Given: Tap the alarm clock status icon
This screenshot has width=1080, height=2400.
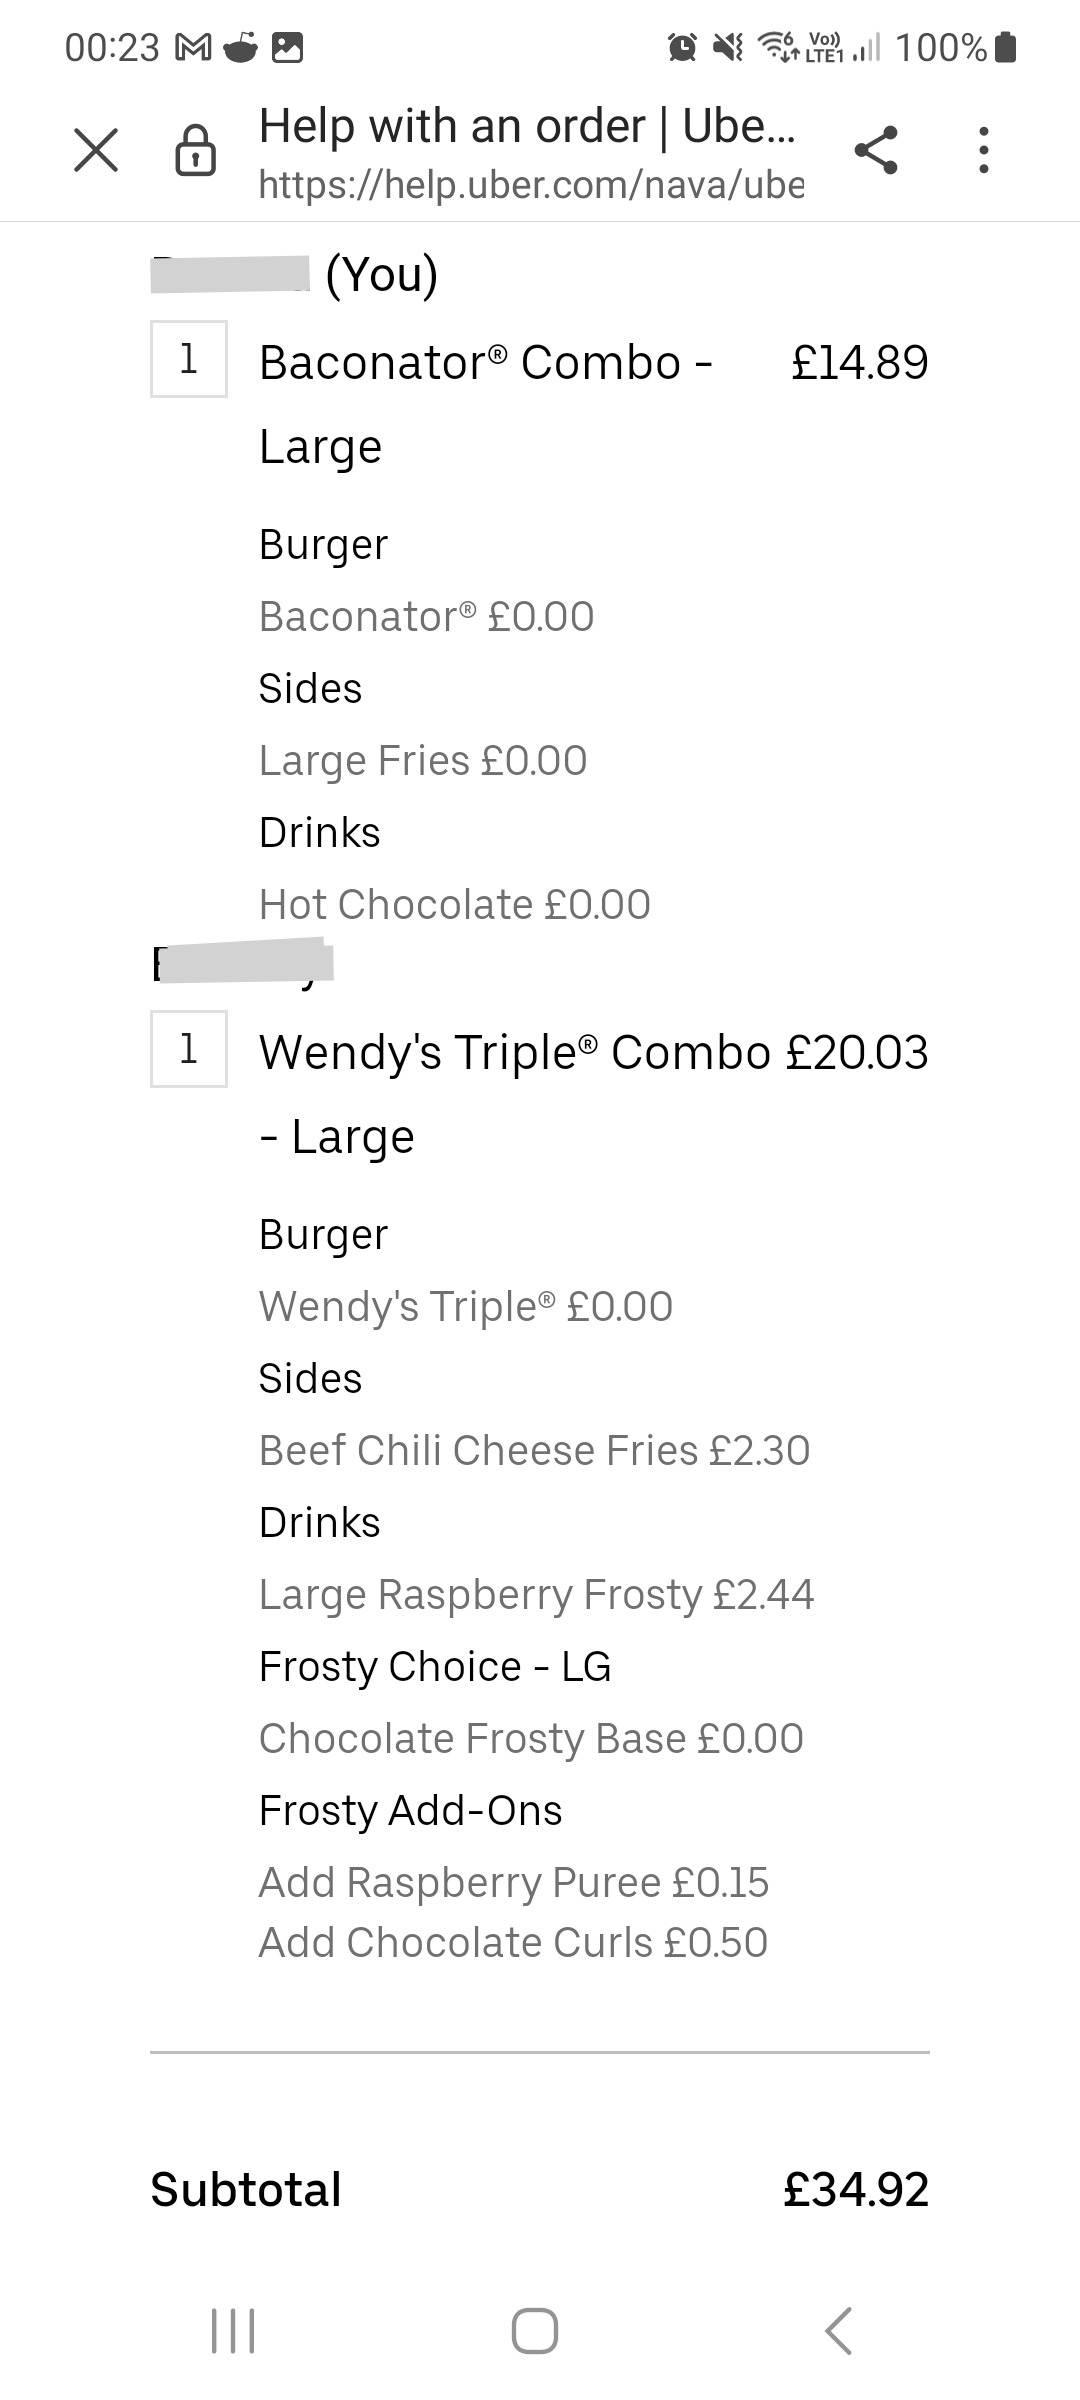Looking at the screenshot, I should [683, 47].
